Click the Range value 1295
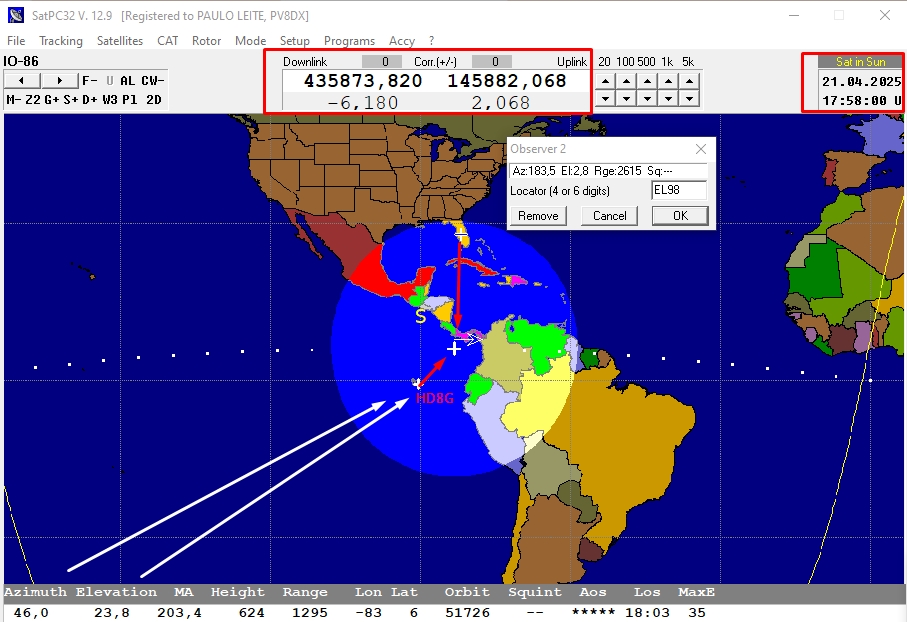This screenshot has width=907, height=622. (309, 613)
